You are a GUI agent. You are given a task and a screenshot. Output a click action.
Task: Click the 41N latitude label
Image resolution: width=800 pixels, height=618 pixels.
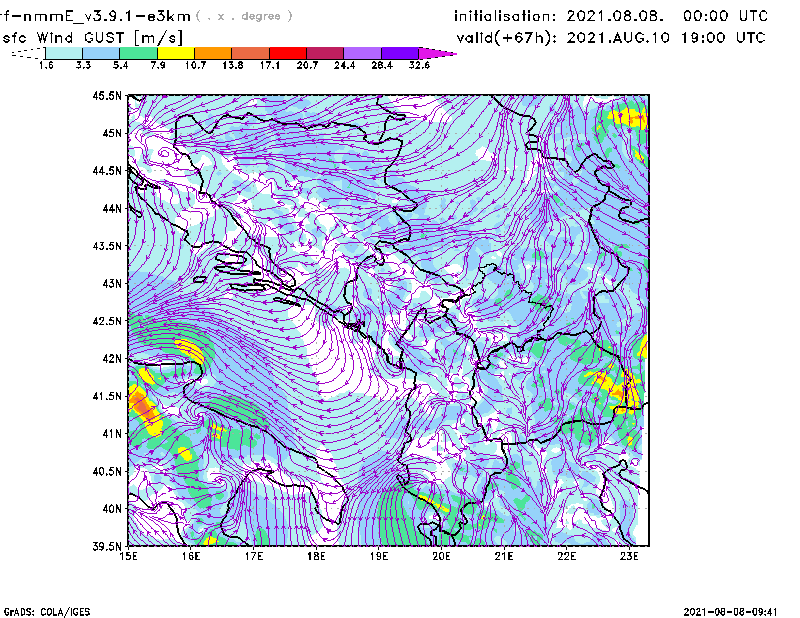click(x=112, y=434)
